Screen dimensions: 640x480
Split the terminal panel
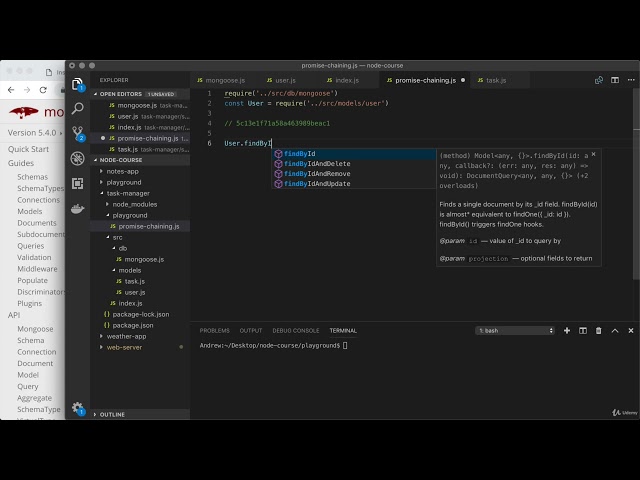tap(583, 331)
